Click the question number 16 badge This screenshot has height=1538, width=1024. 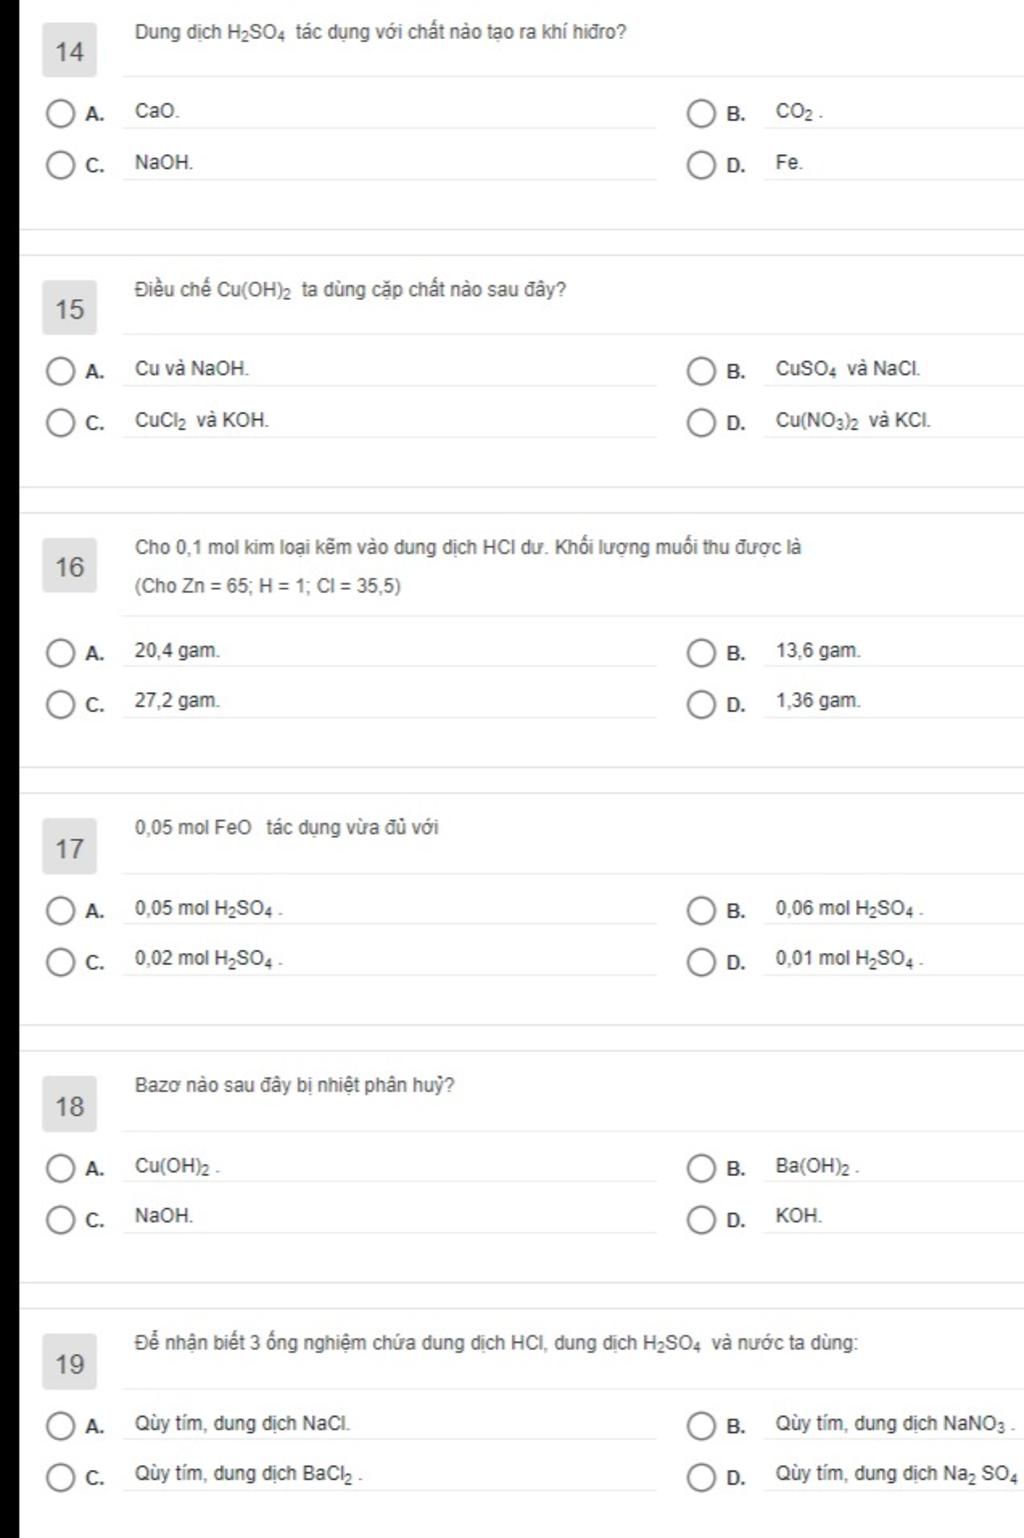click(x=69, y=567)
